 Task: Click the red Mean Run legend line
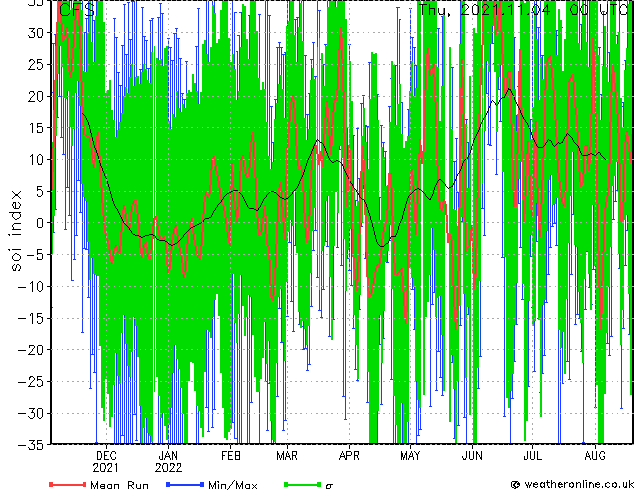click(x=67, y=484)
